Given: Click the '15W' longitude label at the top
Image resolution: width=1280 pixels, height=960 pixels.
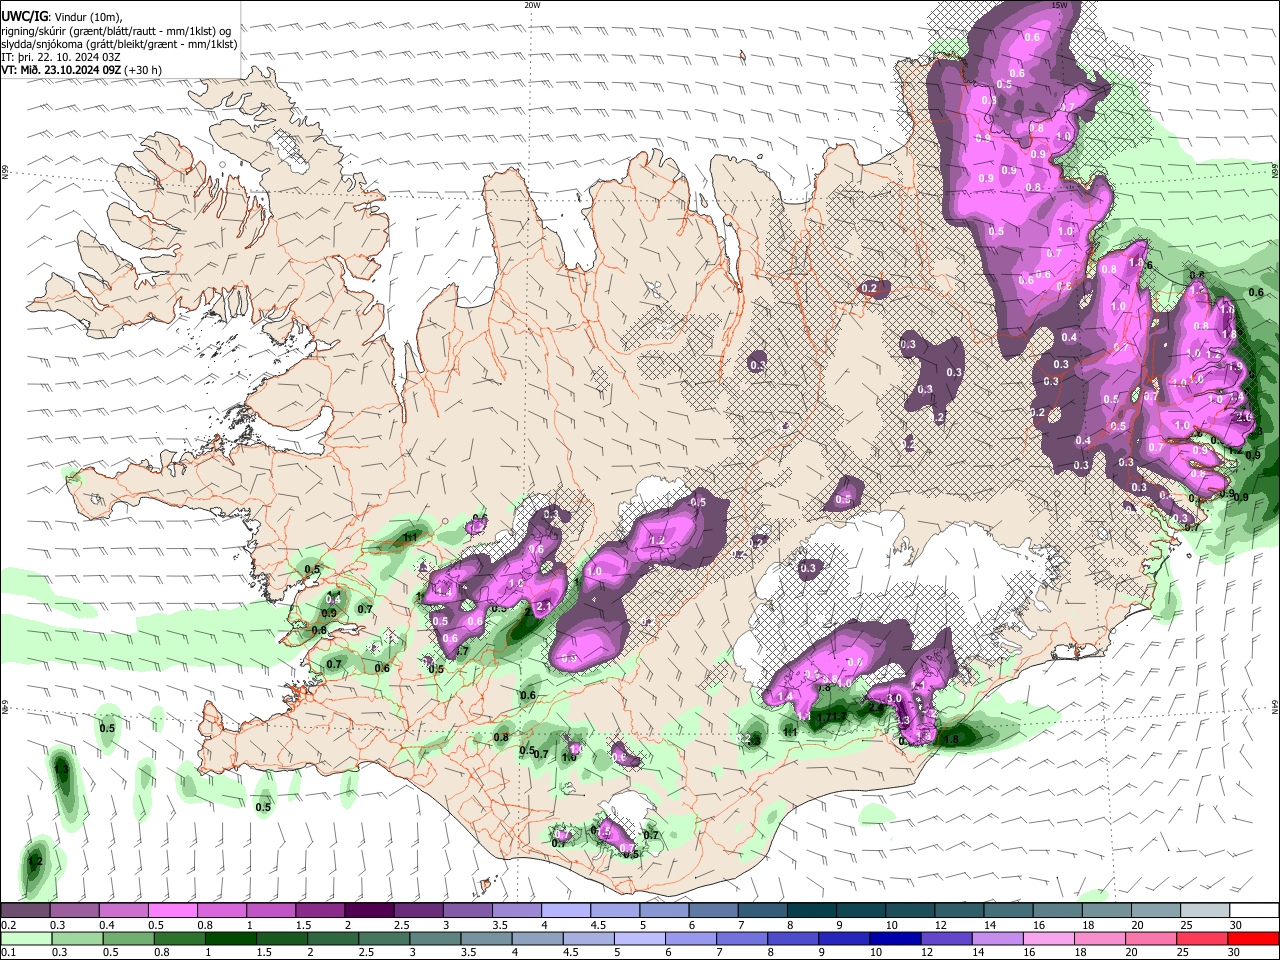Looking at the screenshot, I should pos(1059,5).
